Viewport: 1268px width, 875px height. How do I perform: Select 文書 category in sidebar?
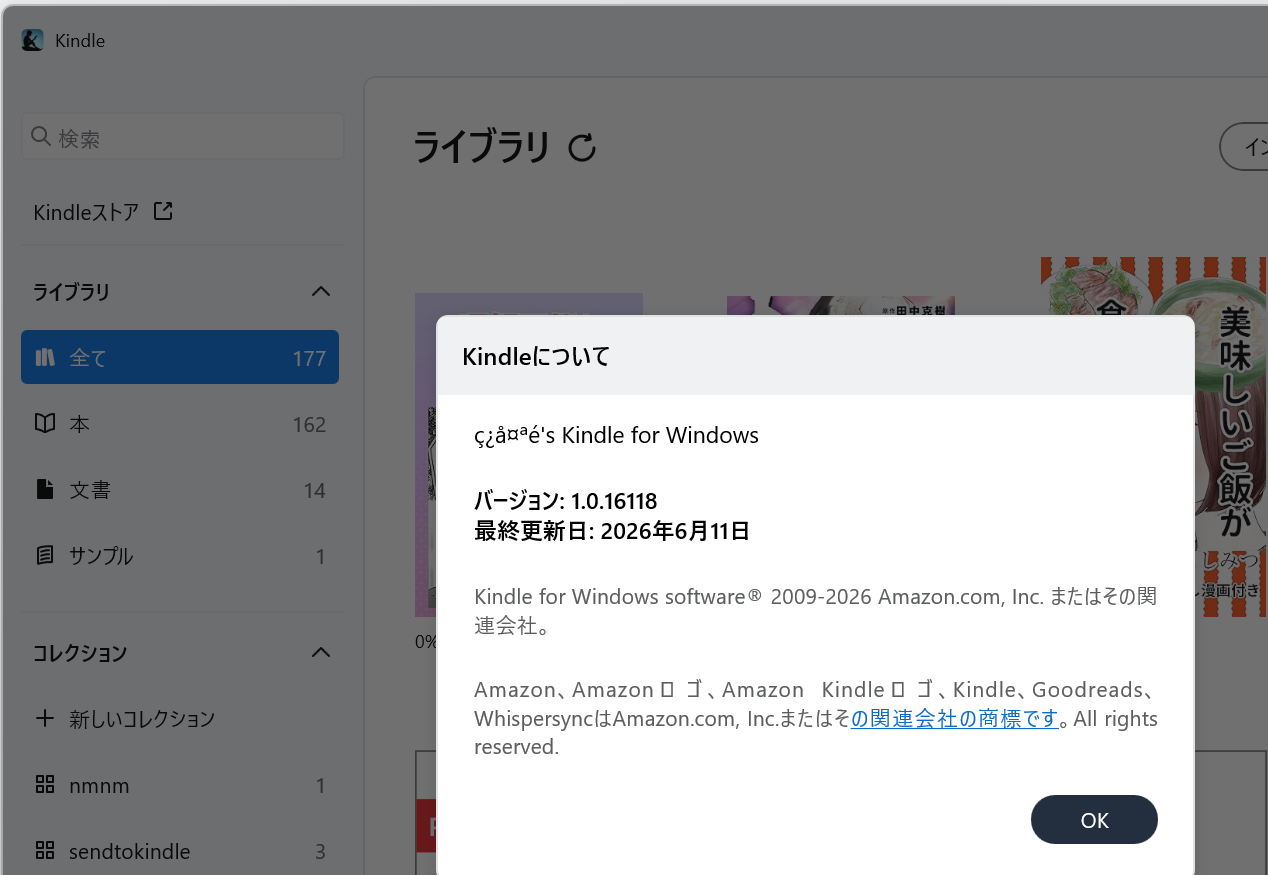(x=180, y=490)
